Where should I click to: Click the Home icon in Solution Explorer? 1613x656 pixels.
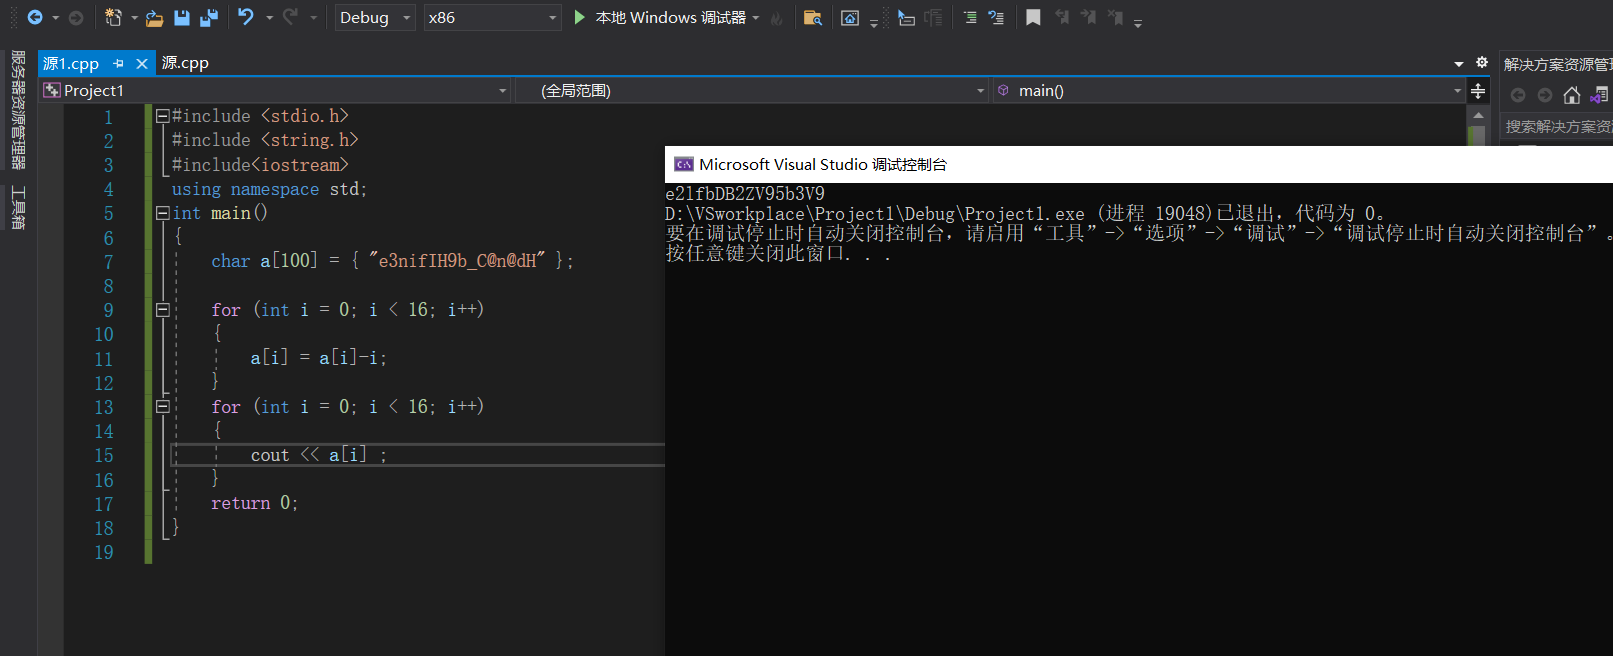pos(1572,95)
